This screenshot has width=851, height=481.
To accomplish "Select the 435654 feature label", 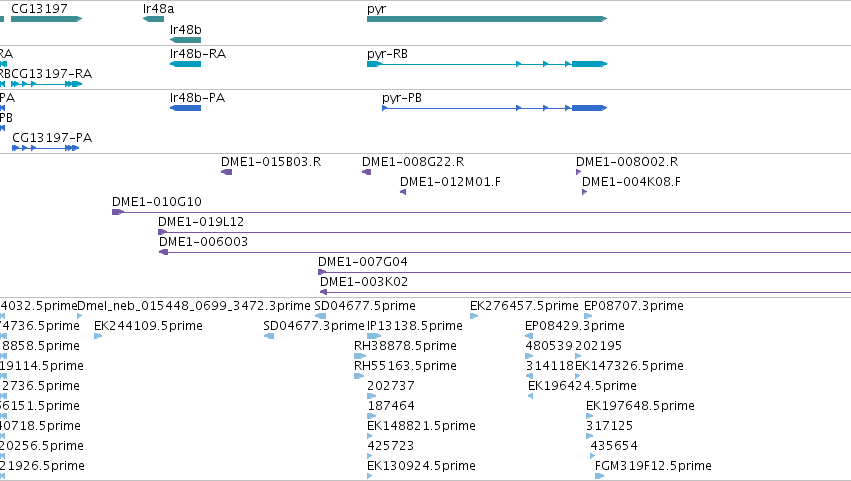I will (614, 447).
